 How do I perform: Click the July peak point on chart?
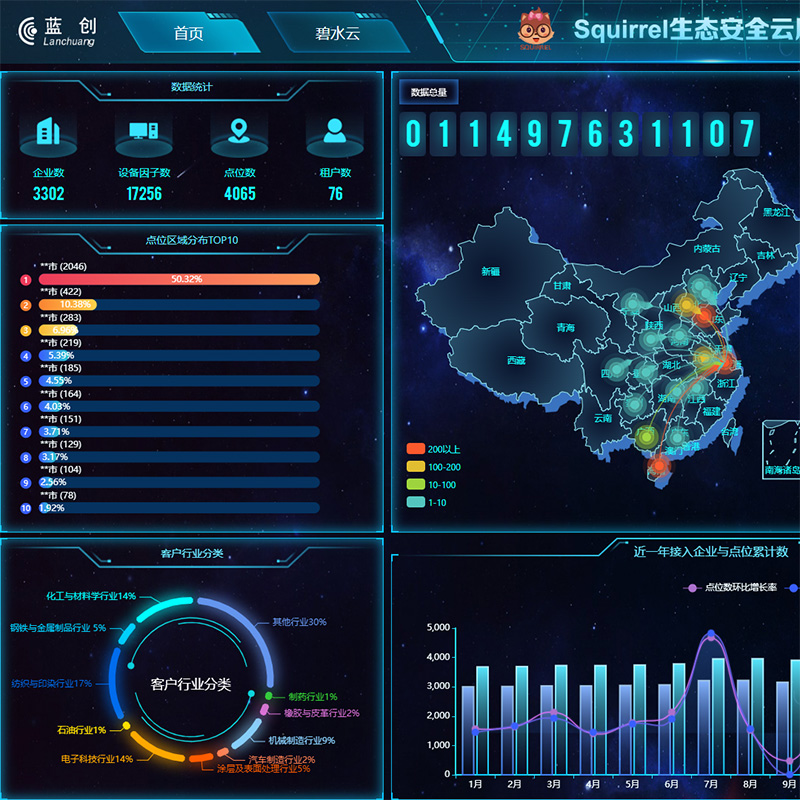click(711, 635)
